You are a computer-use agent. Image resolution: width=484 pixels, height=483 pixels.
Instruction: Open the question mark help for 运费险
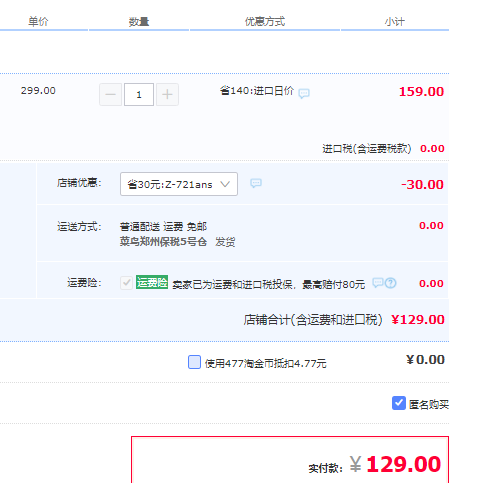tap(391, 283)
